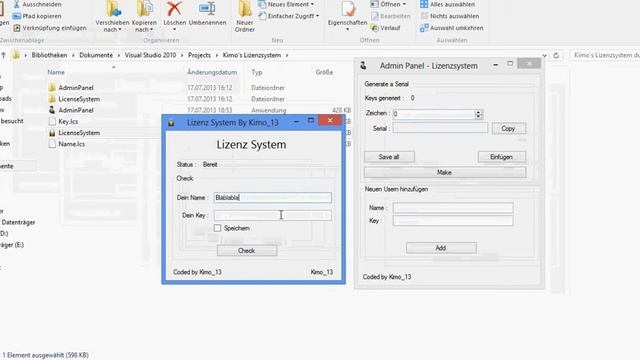This screenshot has height=360, width=640.
Task: Expand the address bar history dropdown
Action: [544, 56]
